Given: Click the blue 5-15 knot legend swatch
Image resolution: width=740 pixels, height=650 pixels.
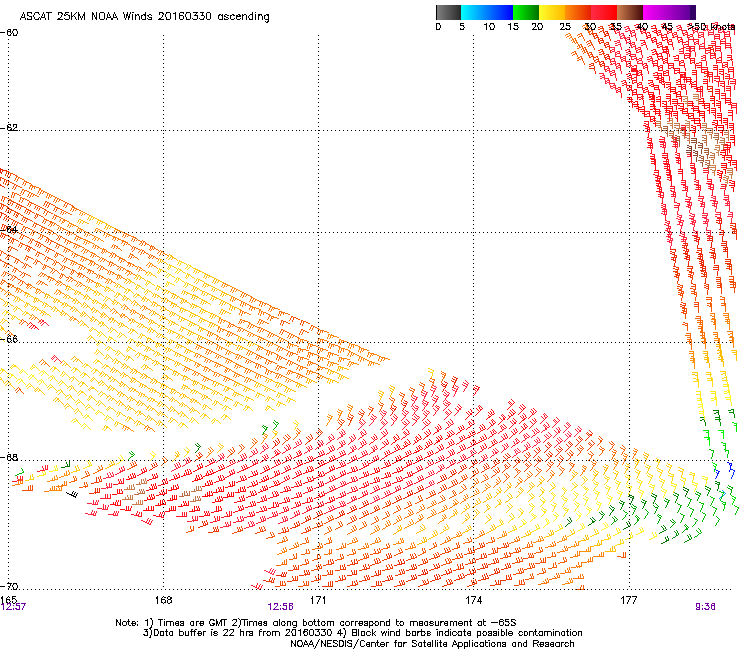Looking at the screenshot, I should [487, 12].
